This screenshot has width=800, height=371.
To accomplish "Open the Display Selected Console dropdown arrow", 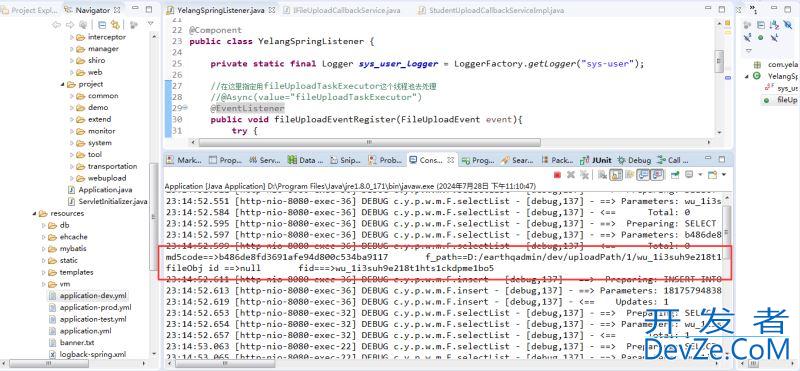I will point(701,175).
